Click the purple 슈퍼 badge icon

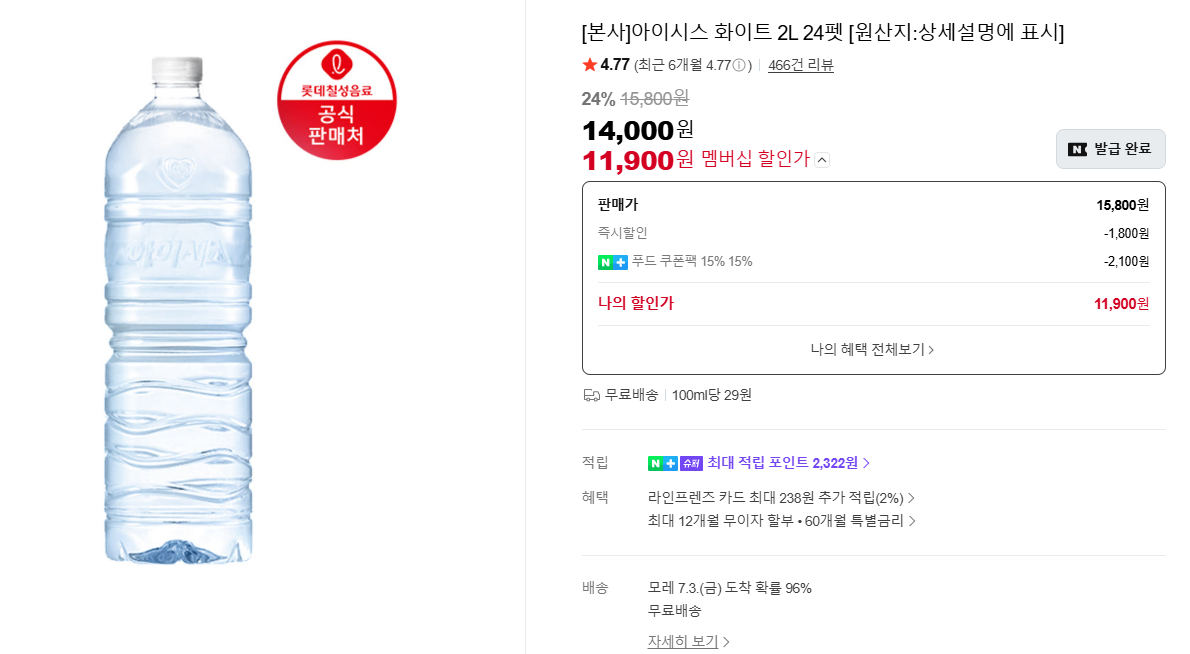pos(691,463)
